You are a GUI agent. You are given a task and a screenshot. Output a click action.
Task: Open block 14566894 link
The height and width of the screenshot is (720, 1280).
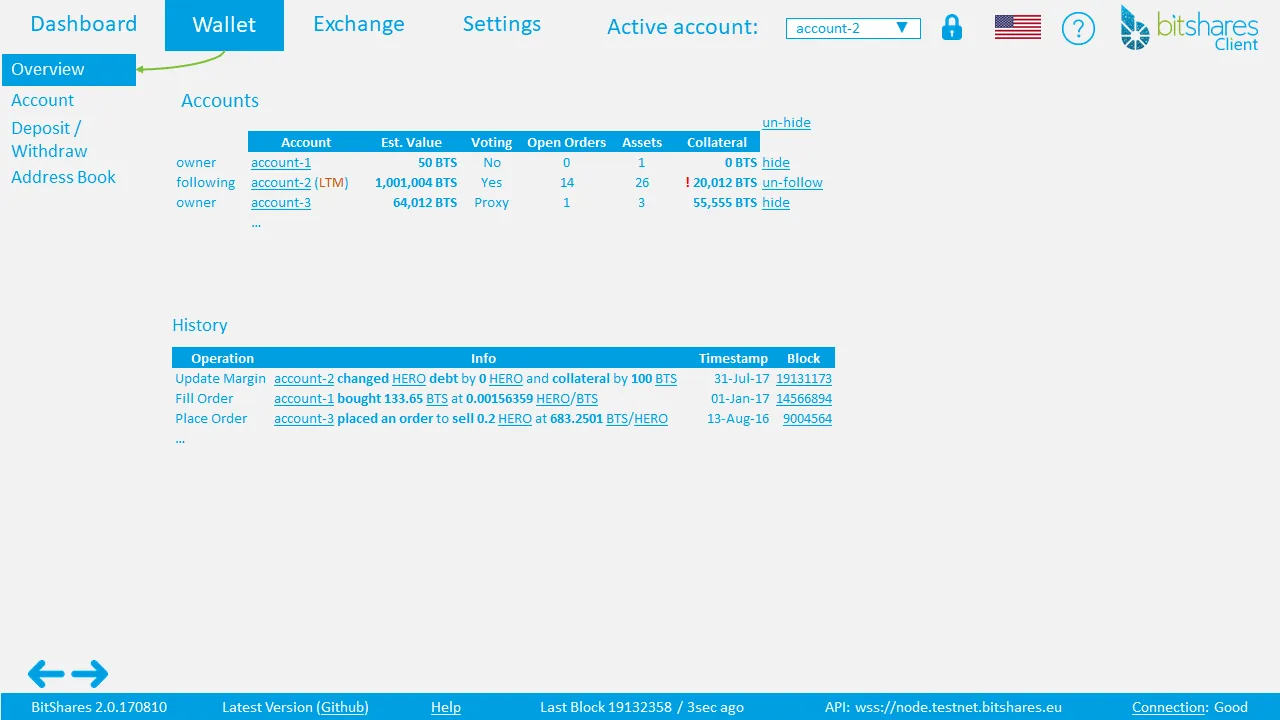(804, 398)
